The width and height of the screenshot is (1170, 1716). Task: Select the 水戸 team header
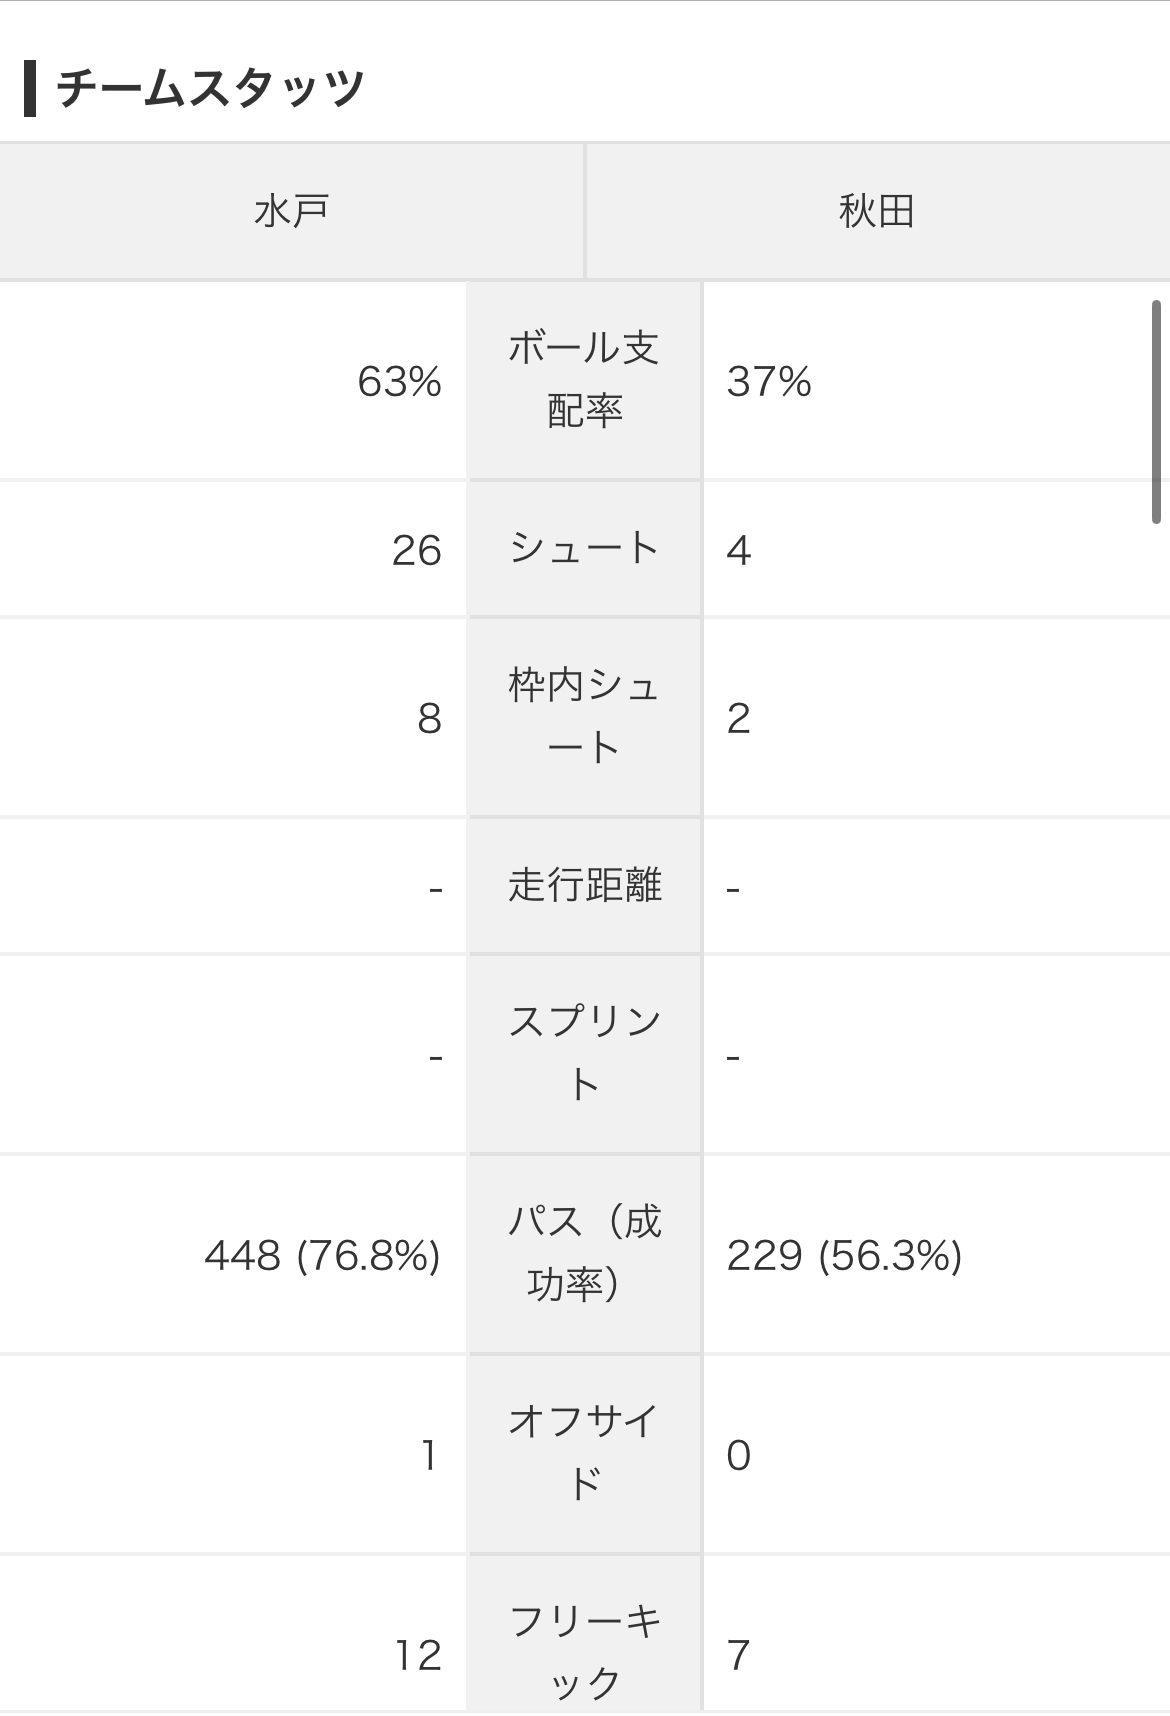coord(292,211)
